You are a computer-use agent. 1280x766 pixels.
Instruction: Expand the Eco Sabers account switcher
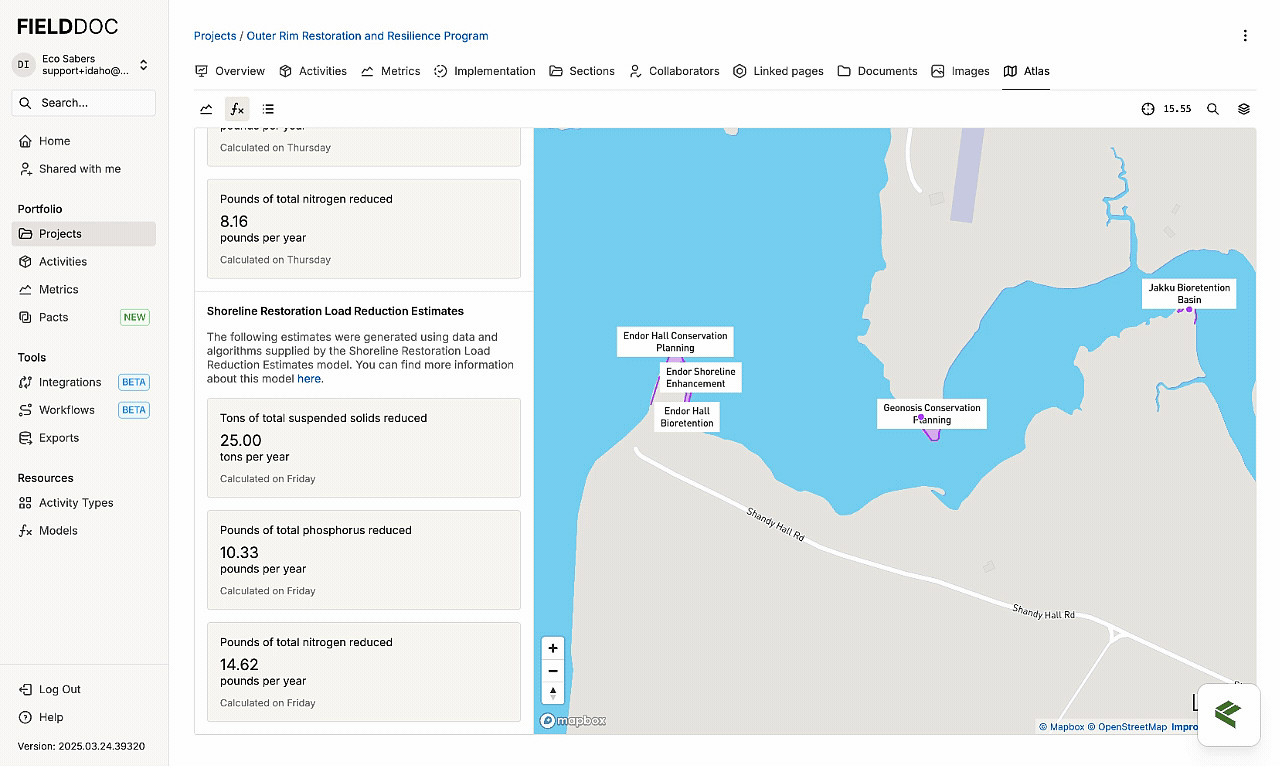(x=144, y=65)
